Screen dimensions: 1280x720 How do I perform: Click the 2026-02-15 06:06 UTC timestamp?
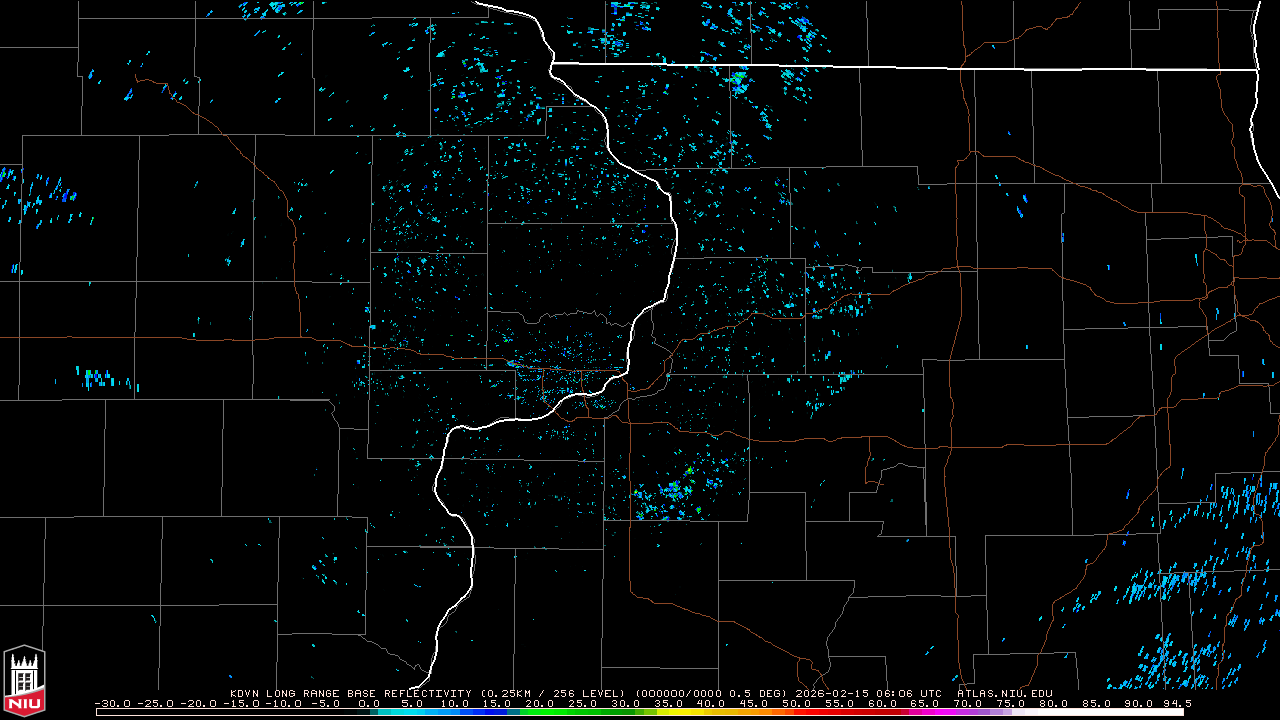pyautogui.click(x=868, y=693)
